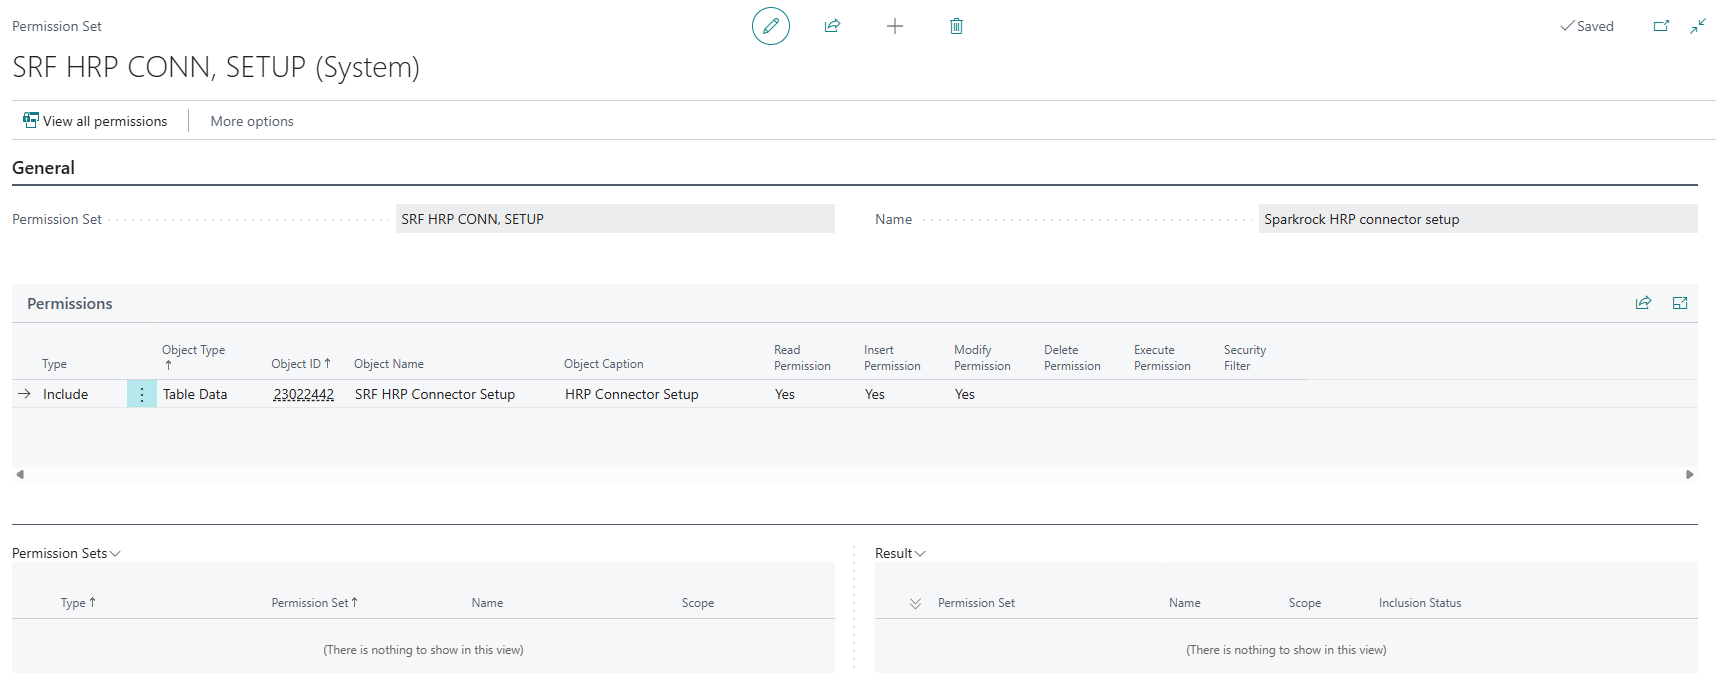Click the Table Data cell
1725x673 pixels.
pos(195,394)
